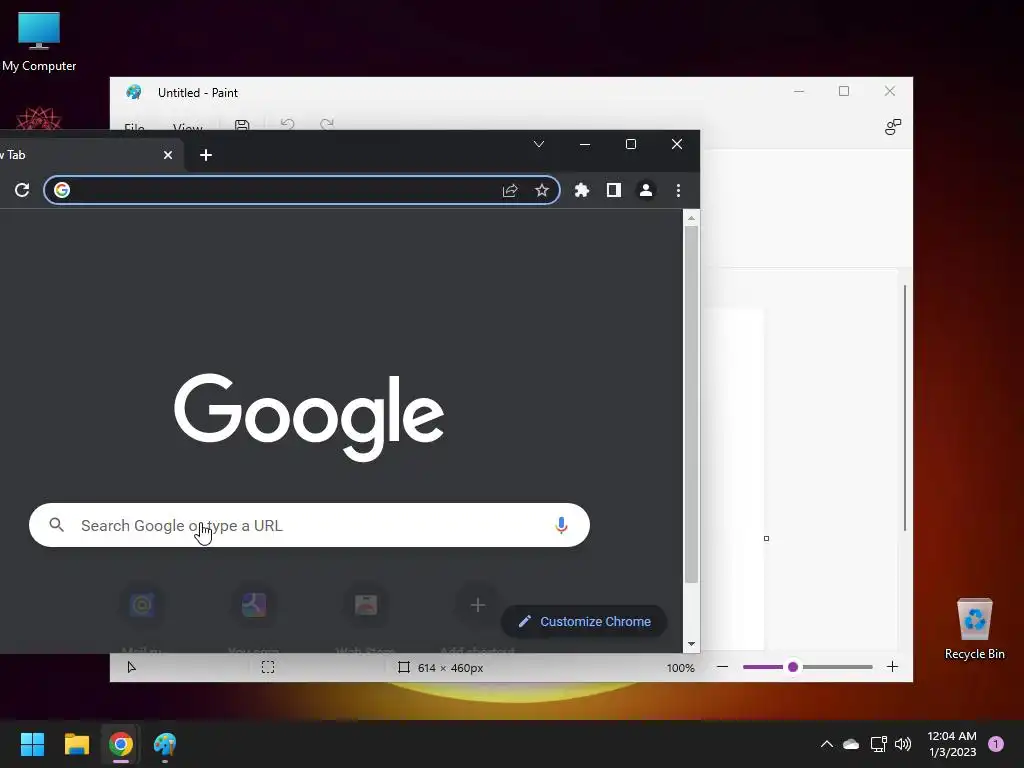
Task: Click the Paint selection size icon in the status bar
Action: point(268,667)
